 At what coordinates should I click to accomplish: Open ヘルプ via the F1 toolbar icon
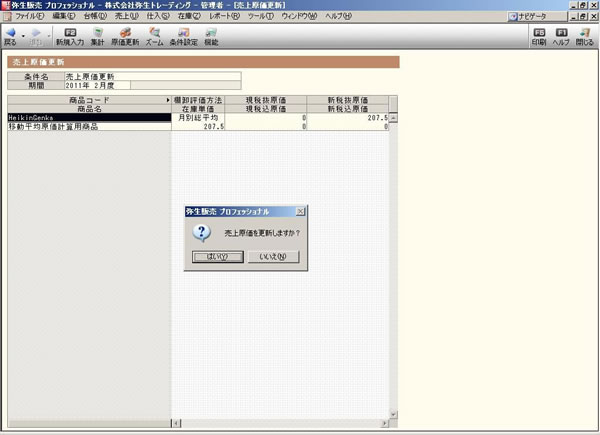click(561, 37)
